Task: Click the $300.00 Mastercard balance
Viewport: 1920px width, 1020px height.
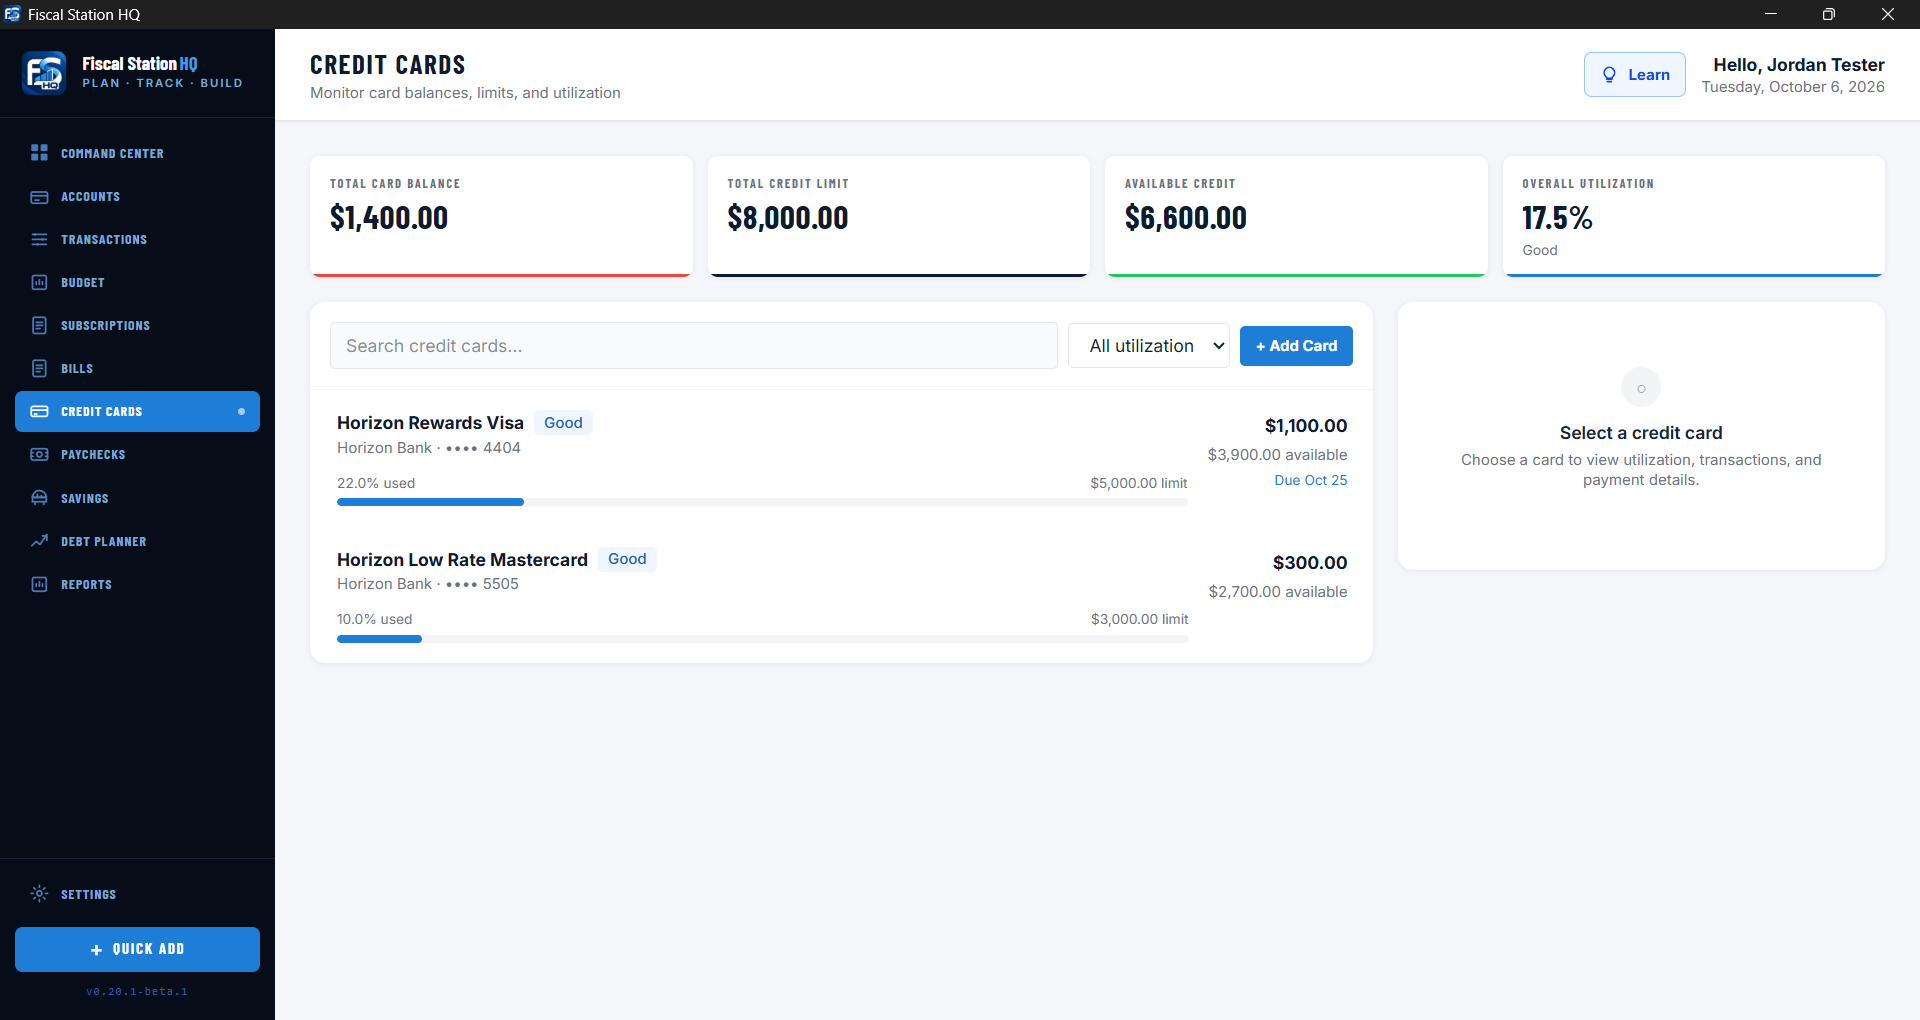Action: click(x=1310, y=563)
